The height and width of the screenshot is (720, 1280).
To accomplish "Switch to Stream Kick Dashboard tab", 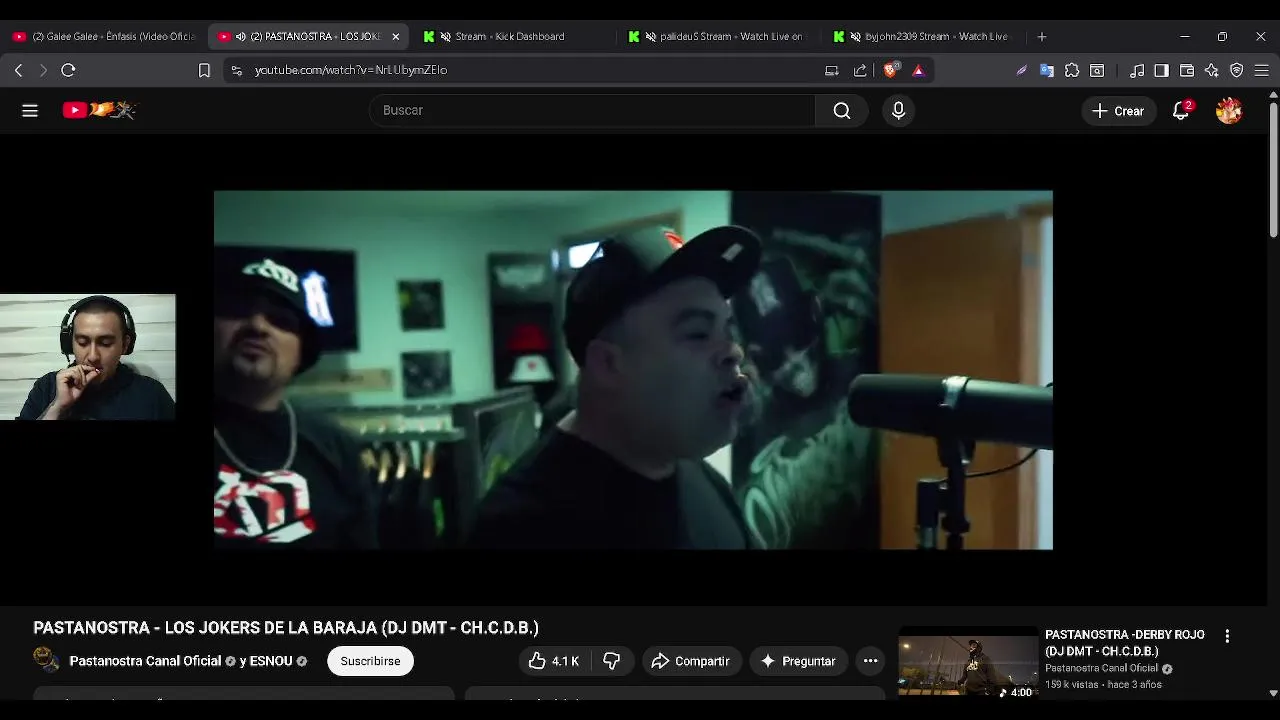I will tap(509, 36).
